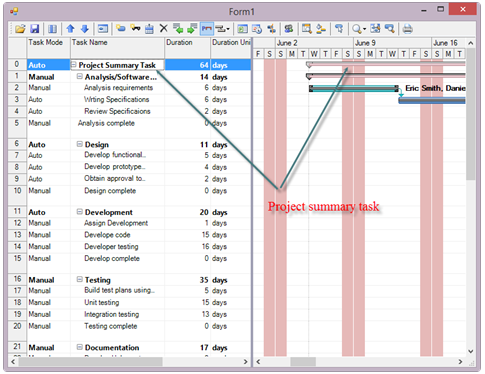Image resolution: width=485 pixels, height=374 pixels.
Task: Collapse the Testing task group
Action: click(x=80, y=279)
